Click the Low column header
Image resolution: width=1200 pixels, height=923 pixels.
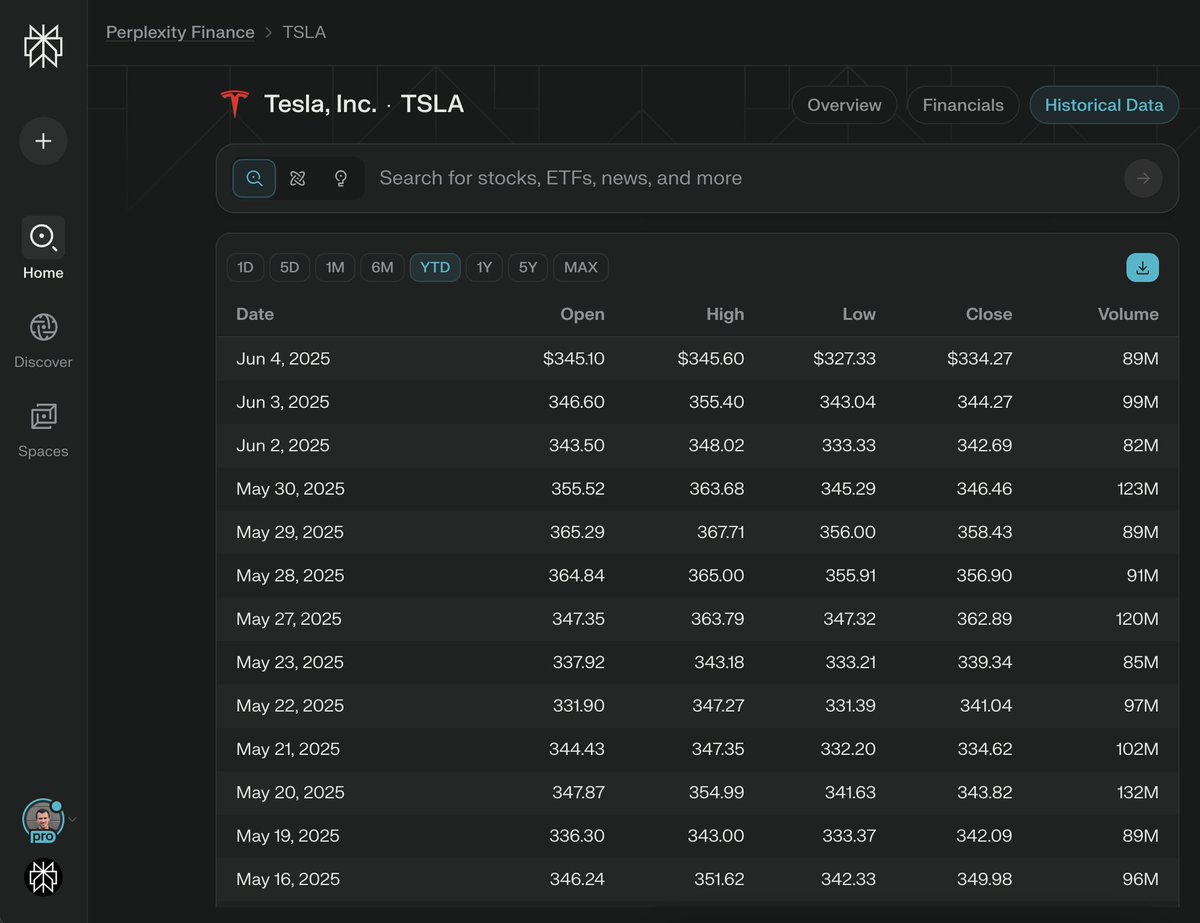click(859, 314)
